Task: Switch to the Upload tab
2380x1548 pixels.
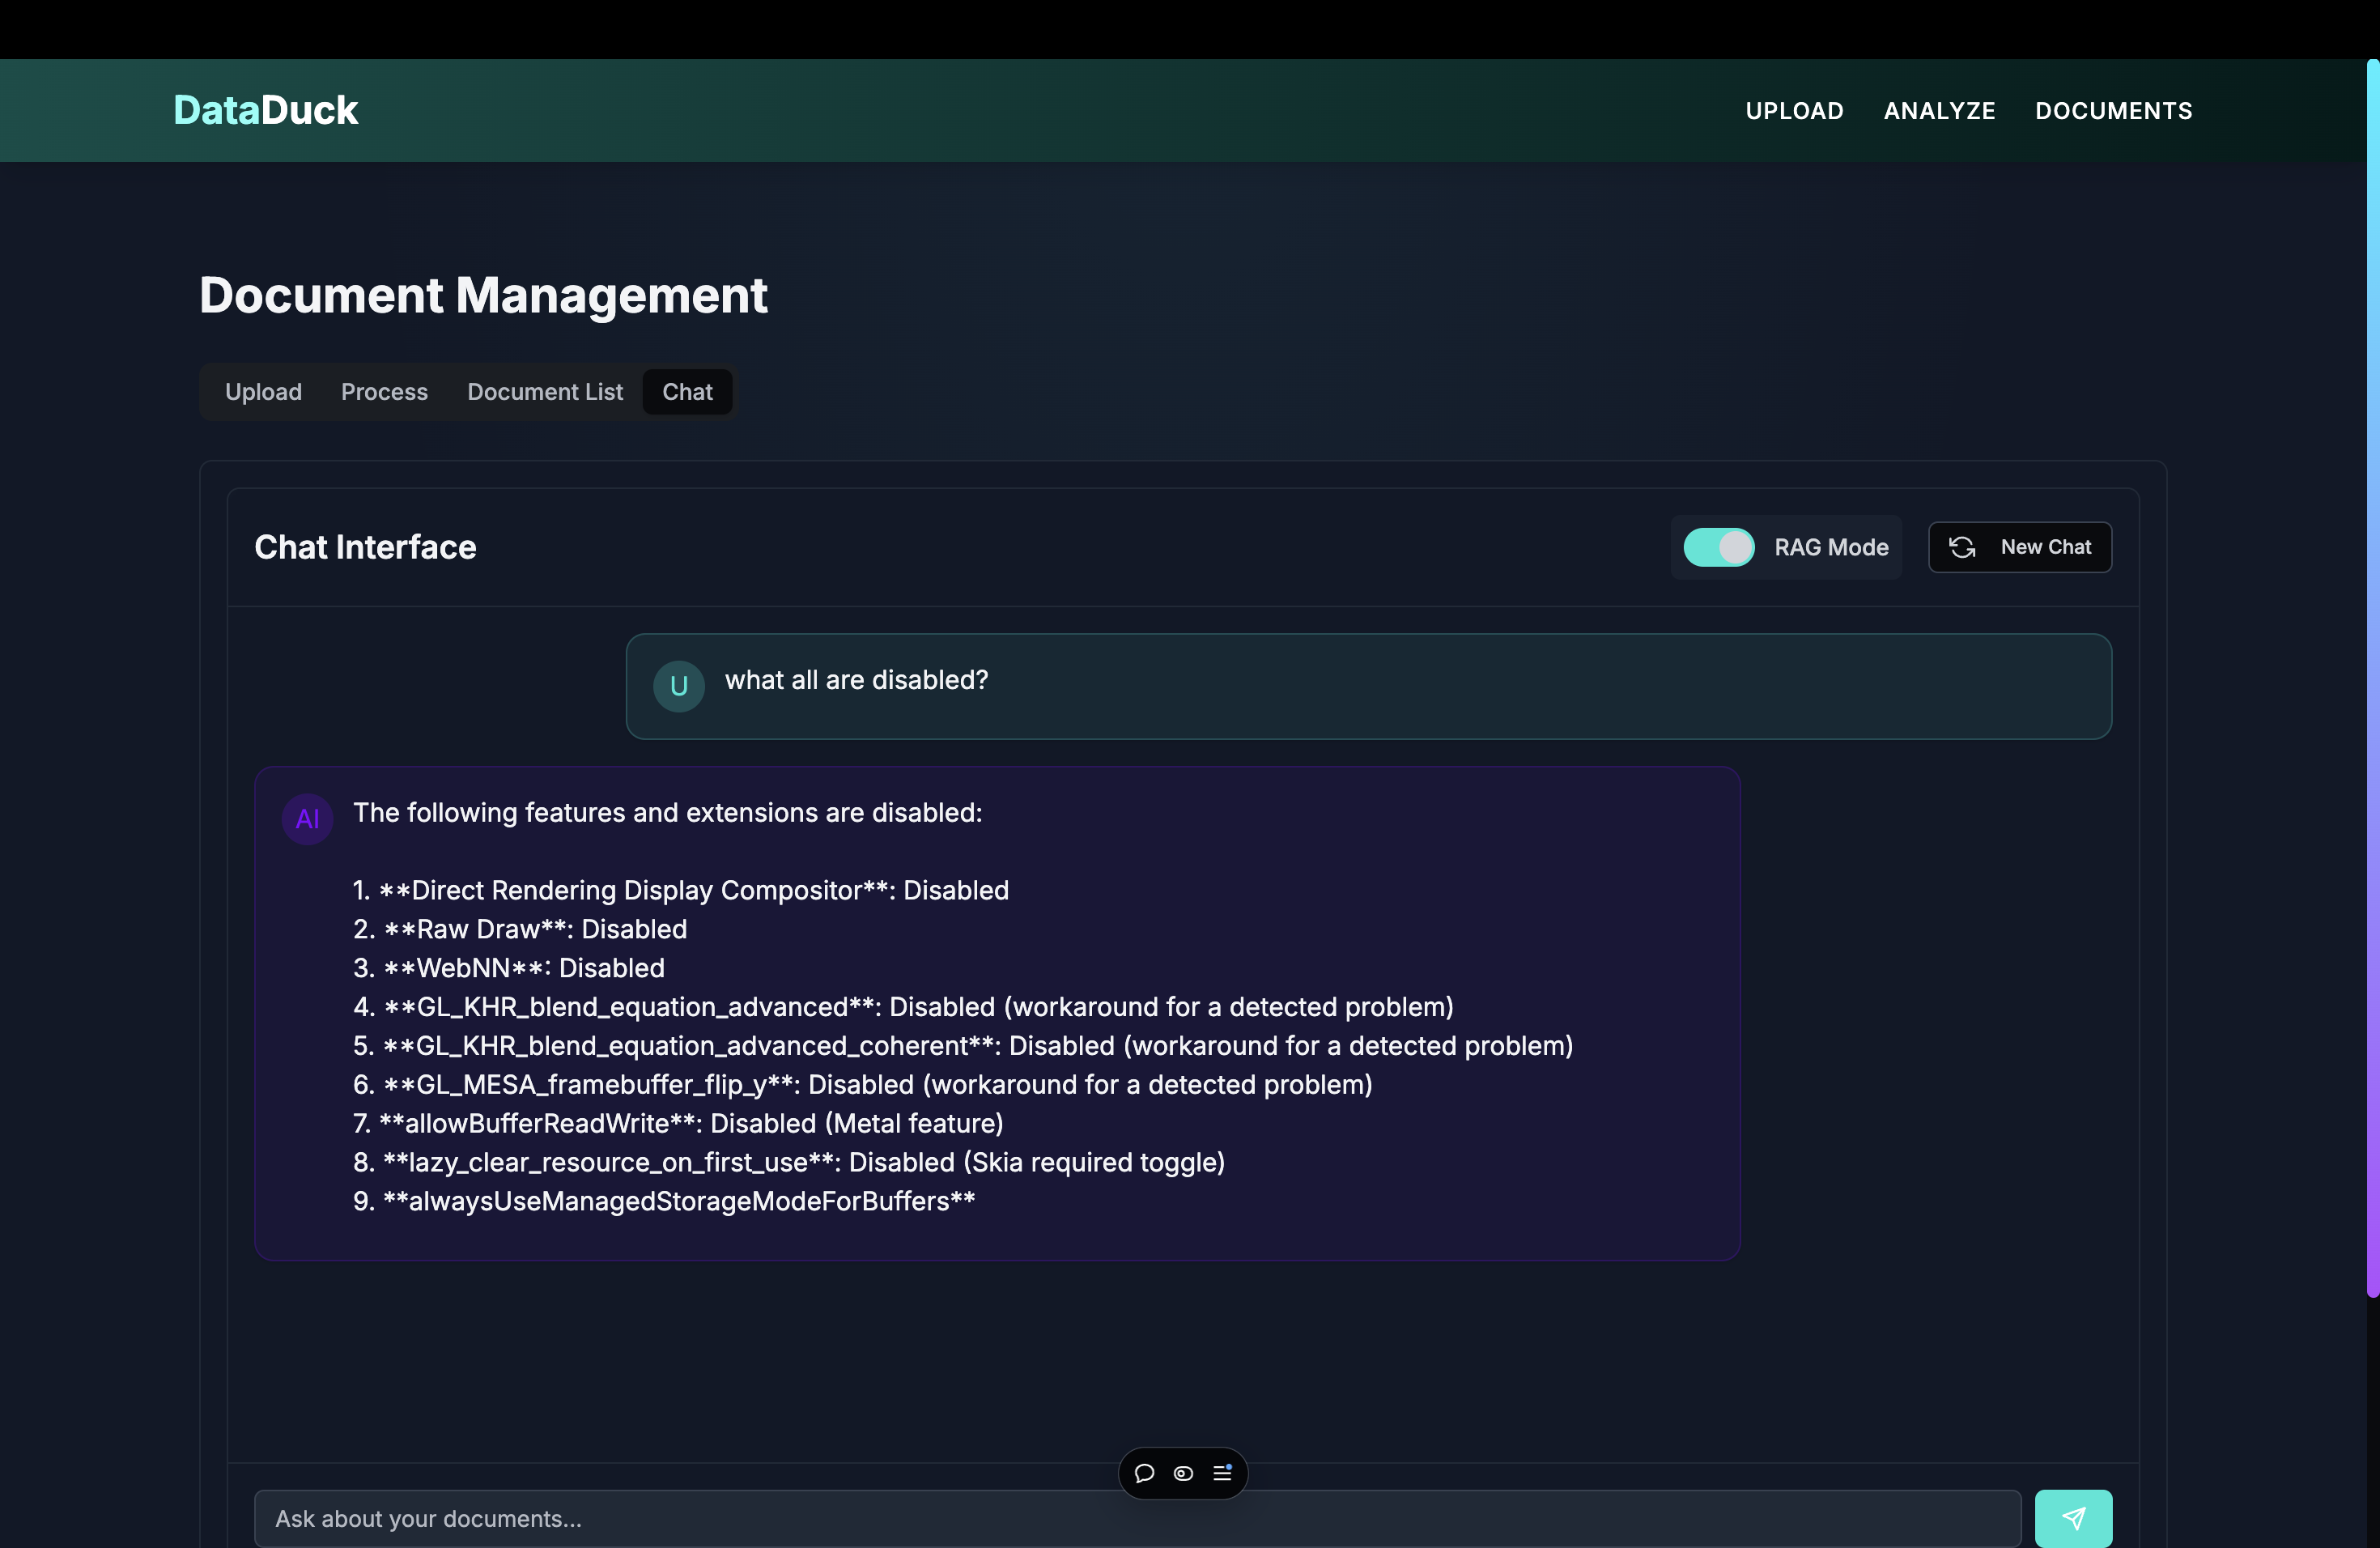Action: tap(263, 392)
